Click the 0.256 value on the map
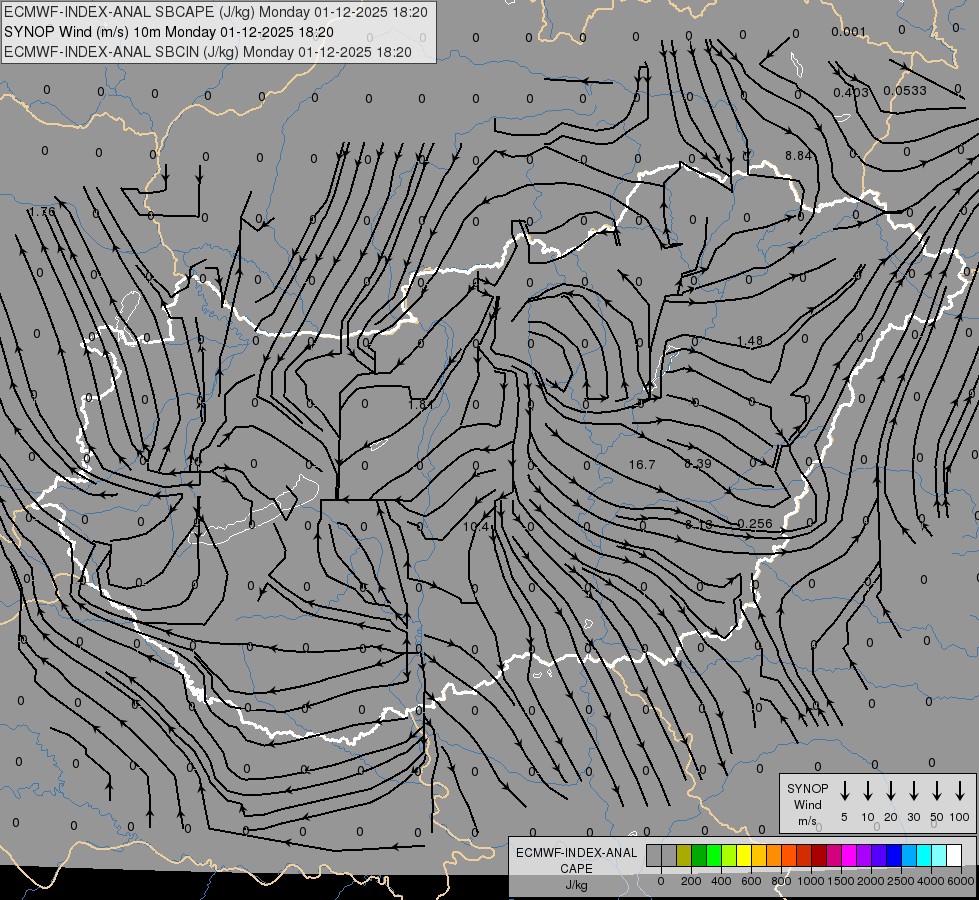The image size is (979, 900). [755, 524]
